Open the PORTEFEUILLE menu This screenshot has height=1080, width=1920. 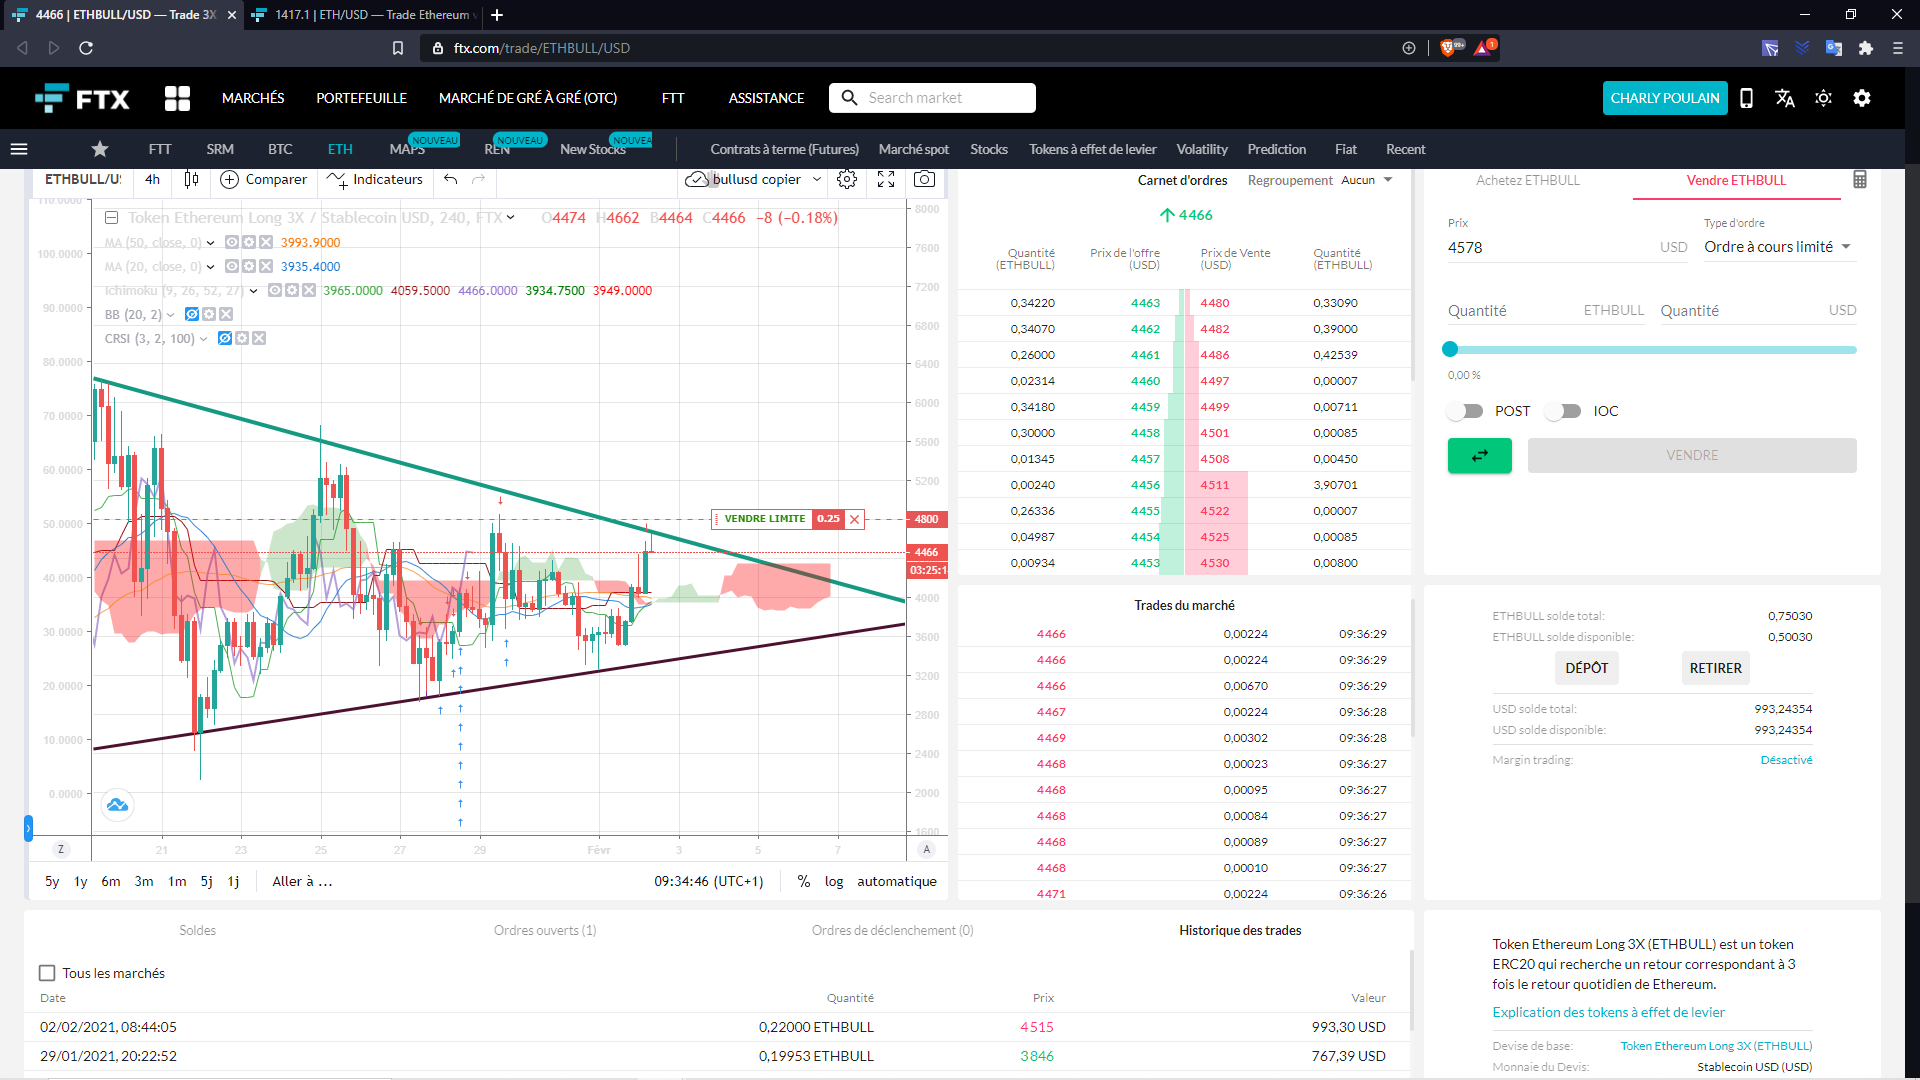click(361, 98)
